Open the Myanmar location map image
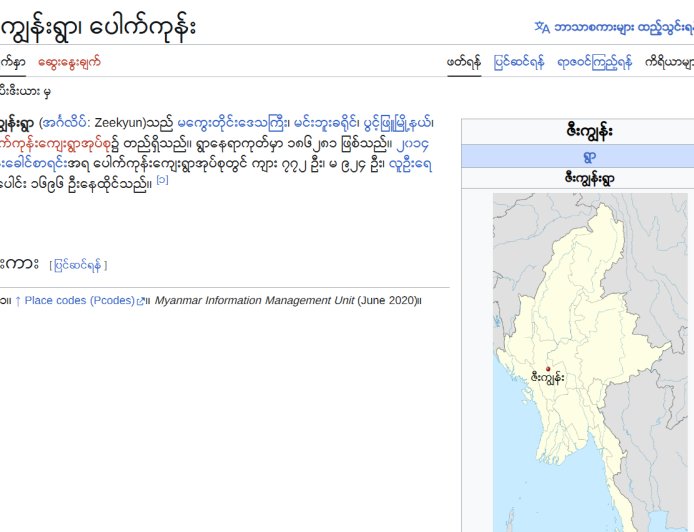 click(x=590, y=362)
